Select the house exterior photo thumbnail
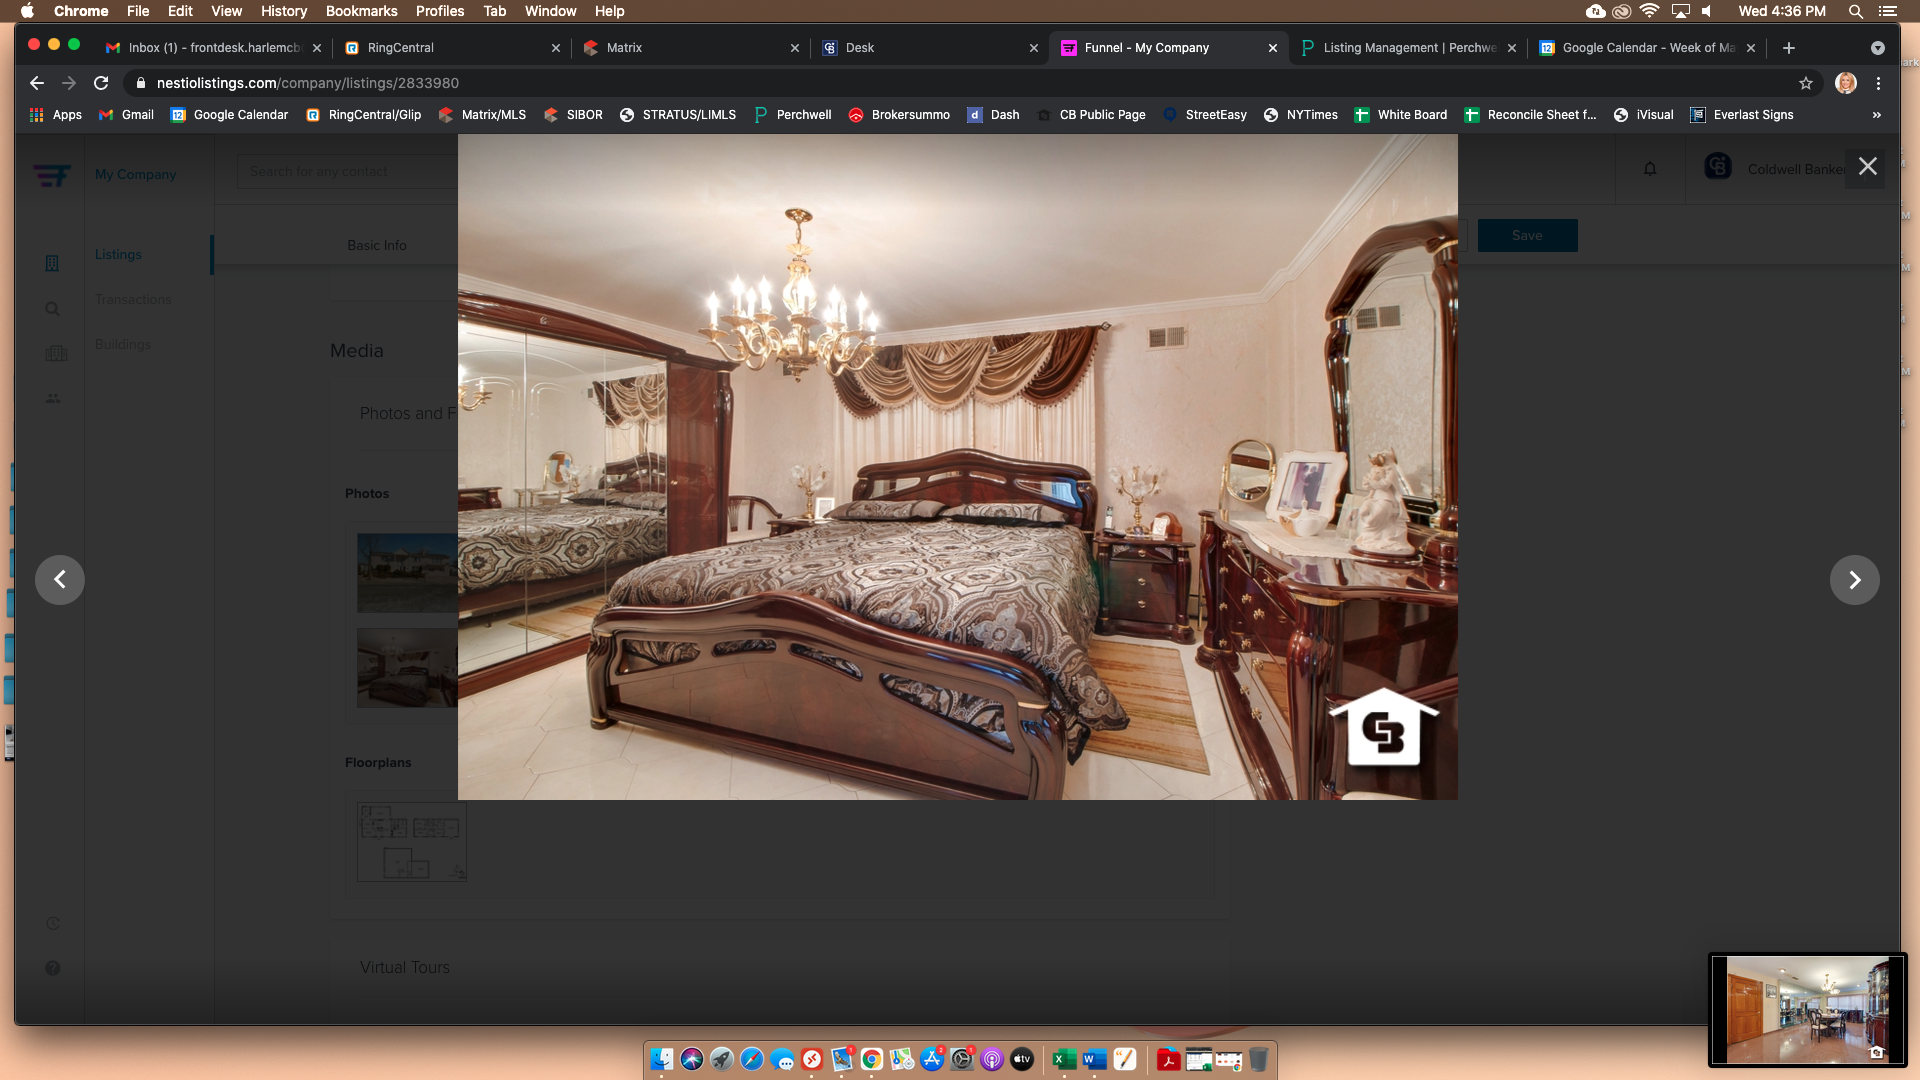This screenshot has width=1920, height=1080. coord(408,573)
